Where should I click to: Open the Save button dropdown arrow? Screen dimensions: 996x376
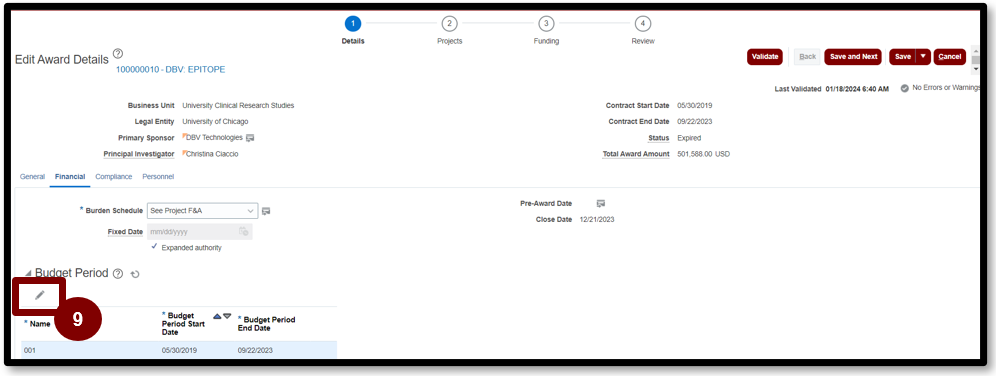tap(923, 57)
